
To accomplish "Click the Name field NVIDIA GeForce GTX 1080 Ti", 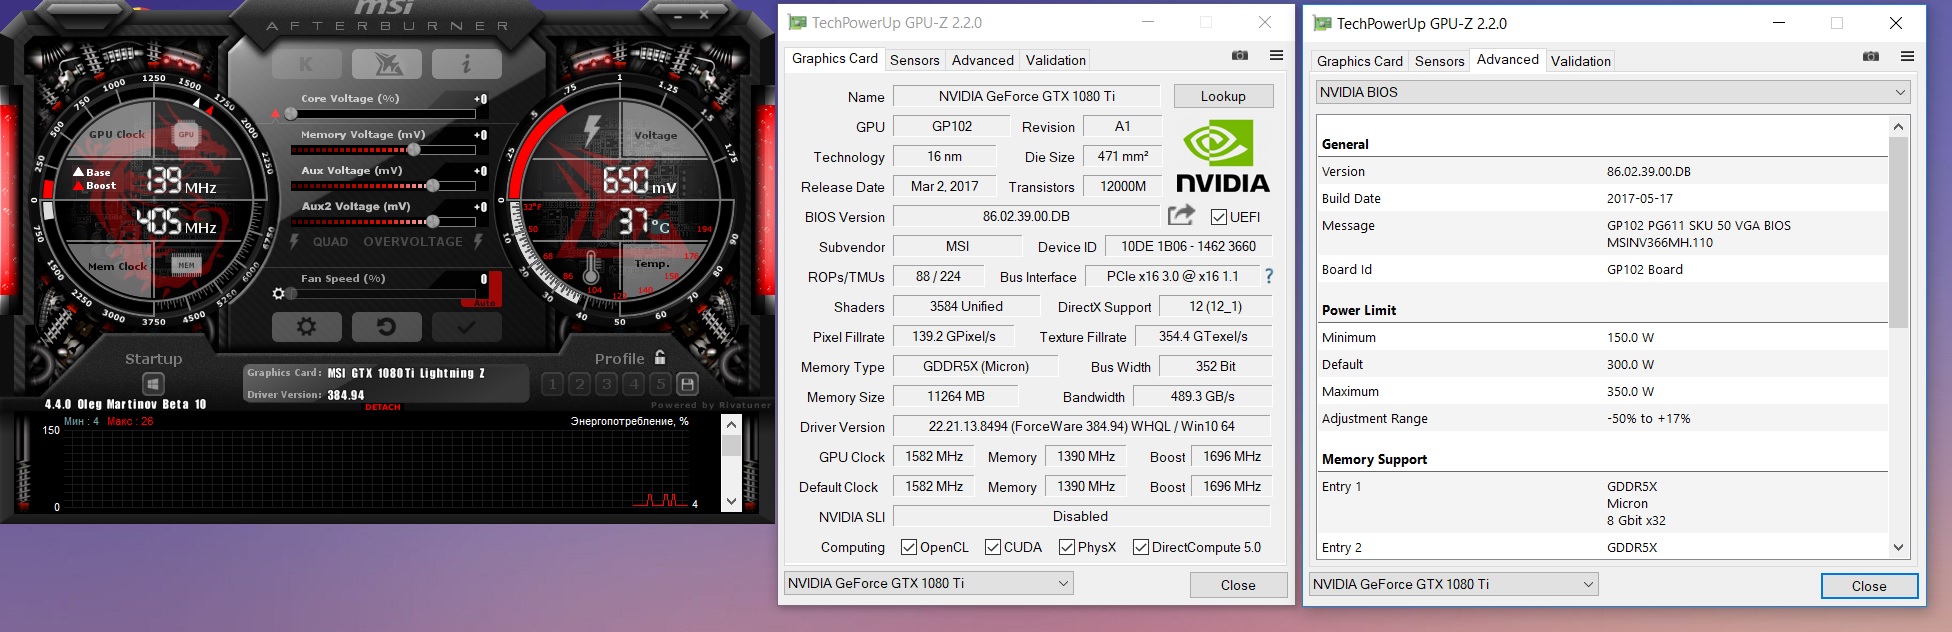I will [1026, 96].
